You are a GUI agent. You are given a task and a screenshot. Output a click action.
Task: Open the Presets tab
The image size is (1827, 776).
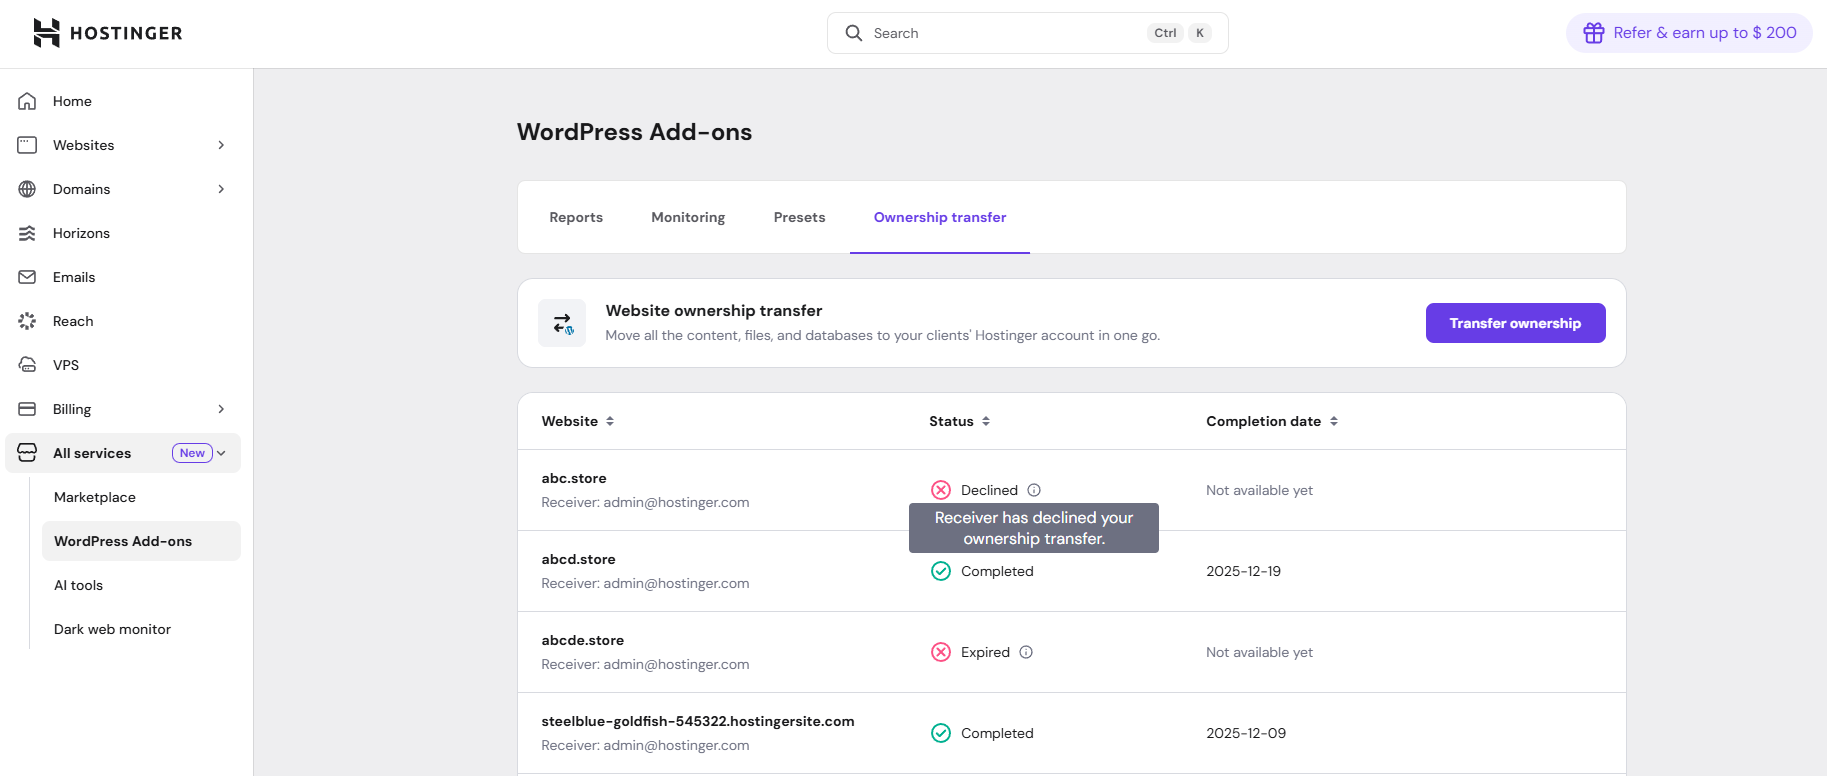tap(799, 217)
